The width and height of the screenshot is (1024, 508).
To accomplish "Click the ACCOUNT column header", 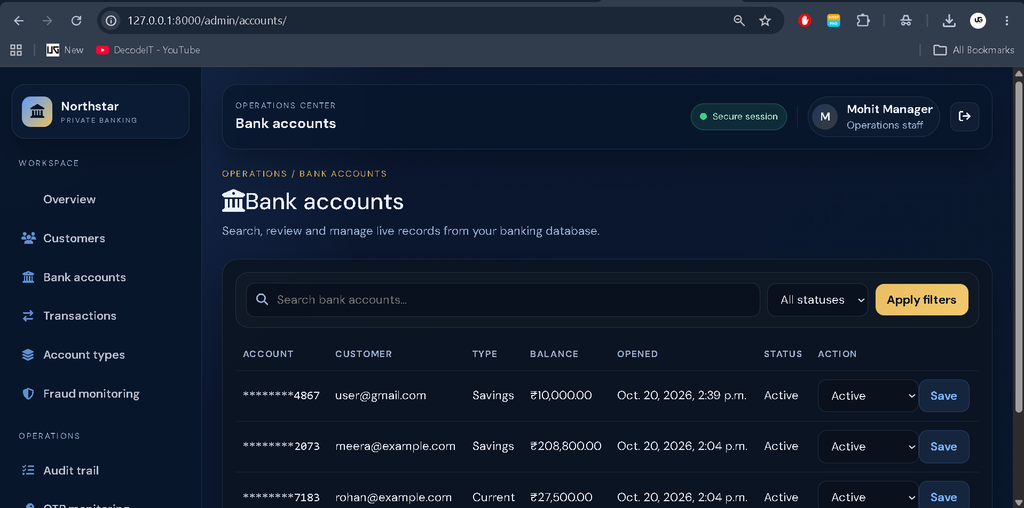I will click(x=268, y=354).
